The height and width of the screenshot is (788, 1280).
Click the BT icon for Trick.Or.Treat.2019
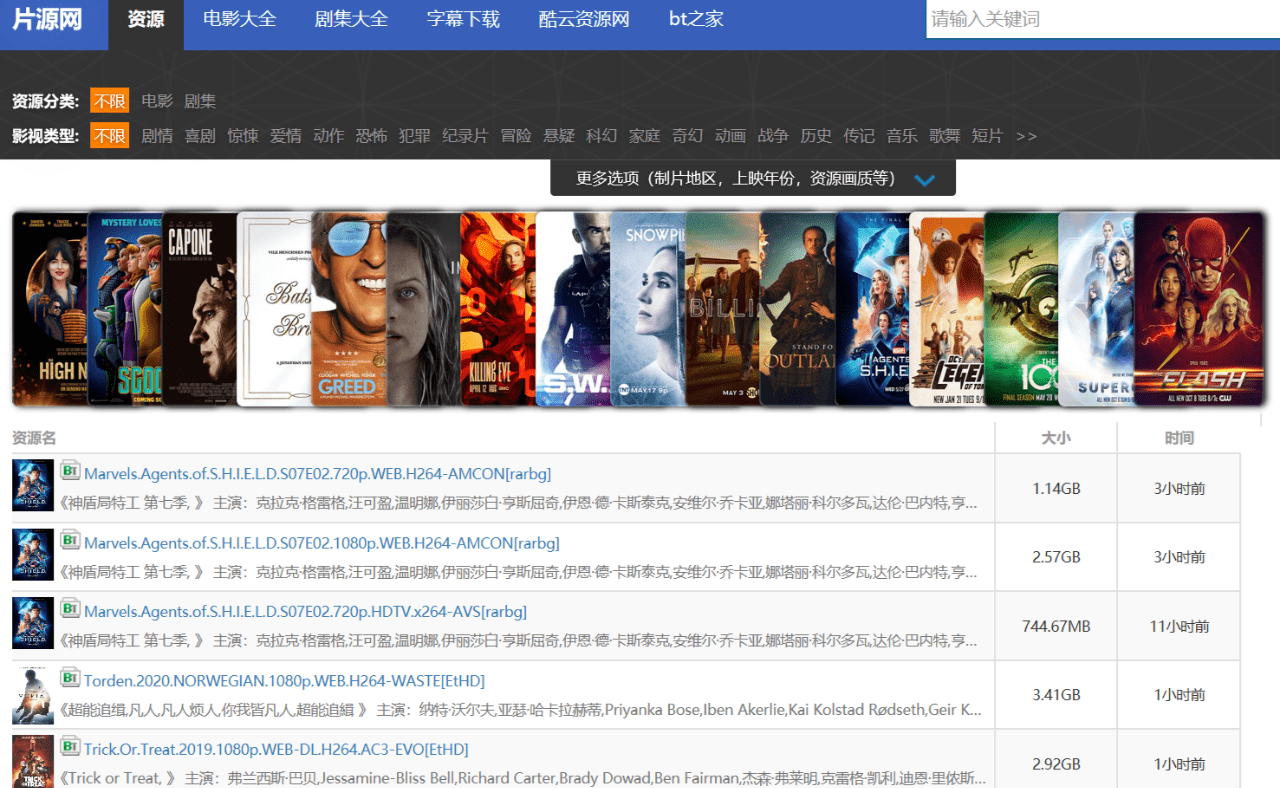point(70,748)
